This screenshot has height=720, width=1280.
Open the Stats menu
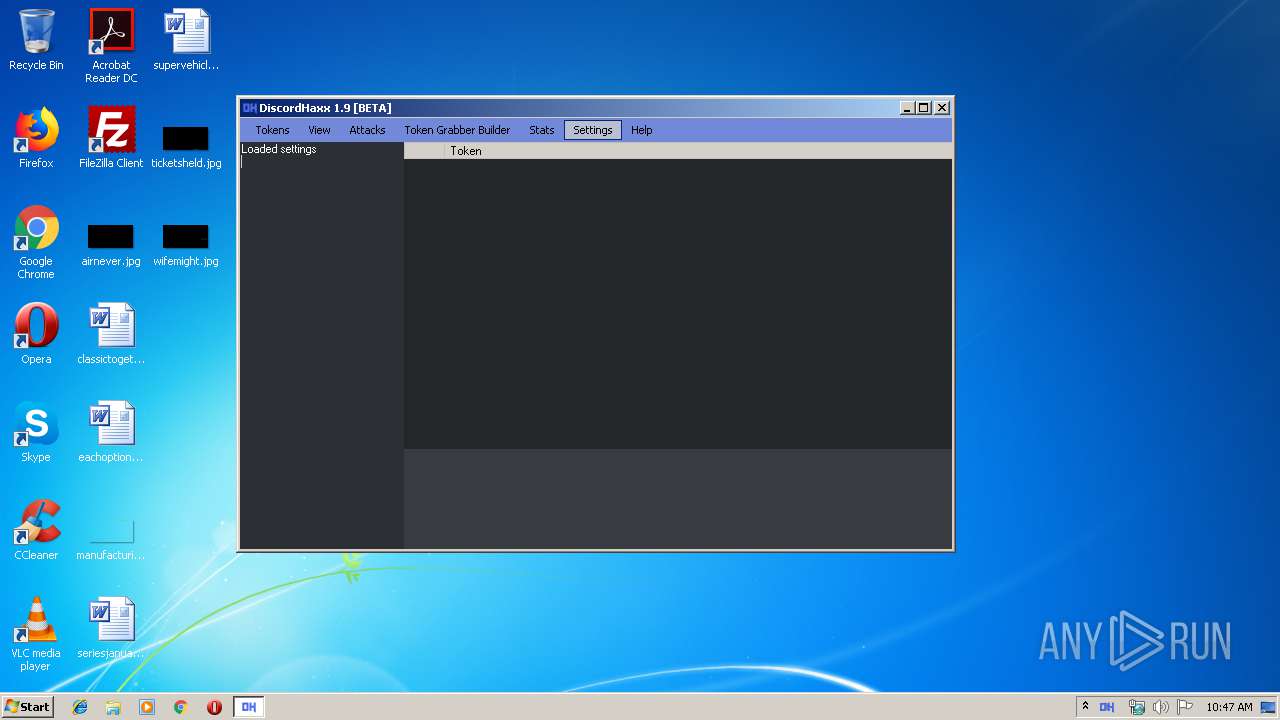[541, 130]
